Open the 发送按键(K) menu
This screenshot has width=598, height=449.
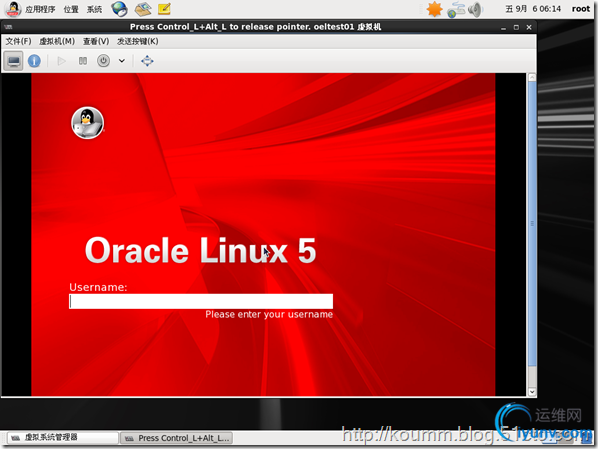(137, 41)
